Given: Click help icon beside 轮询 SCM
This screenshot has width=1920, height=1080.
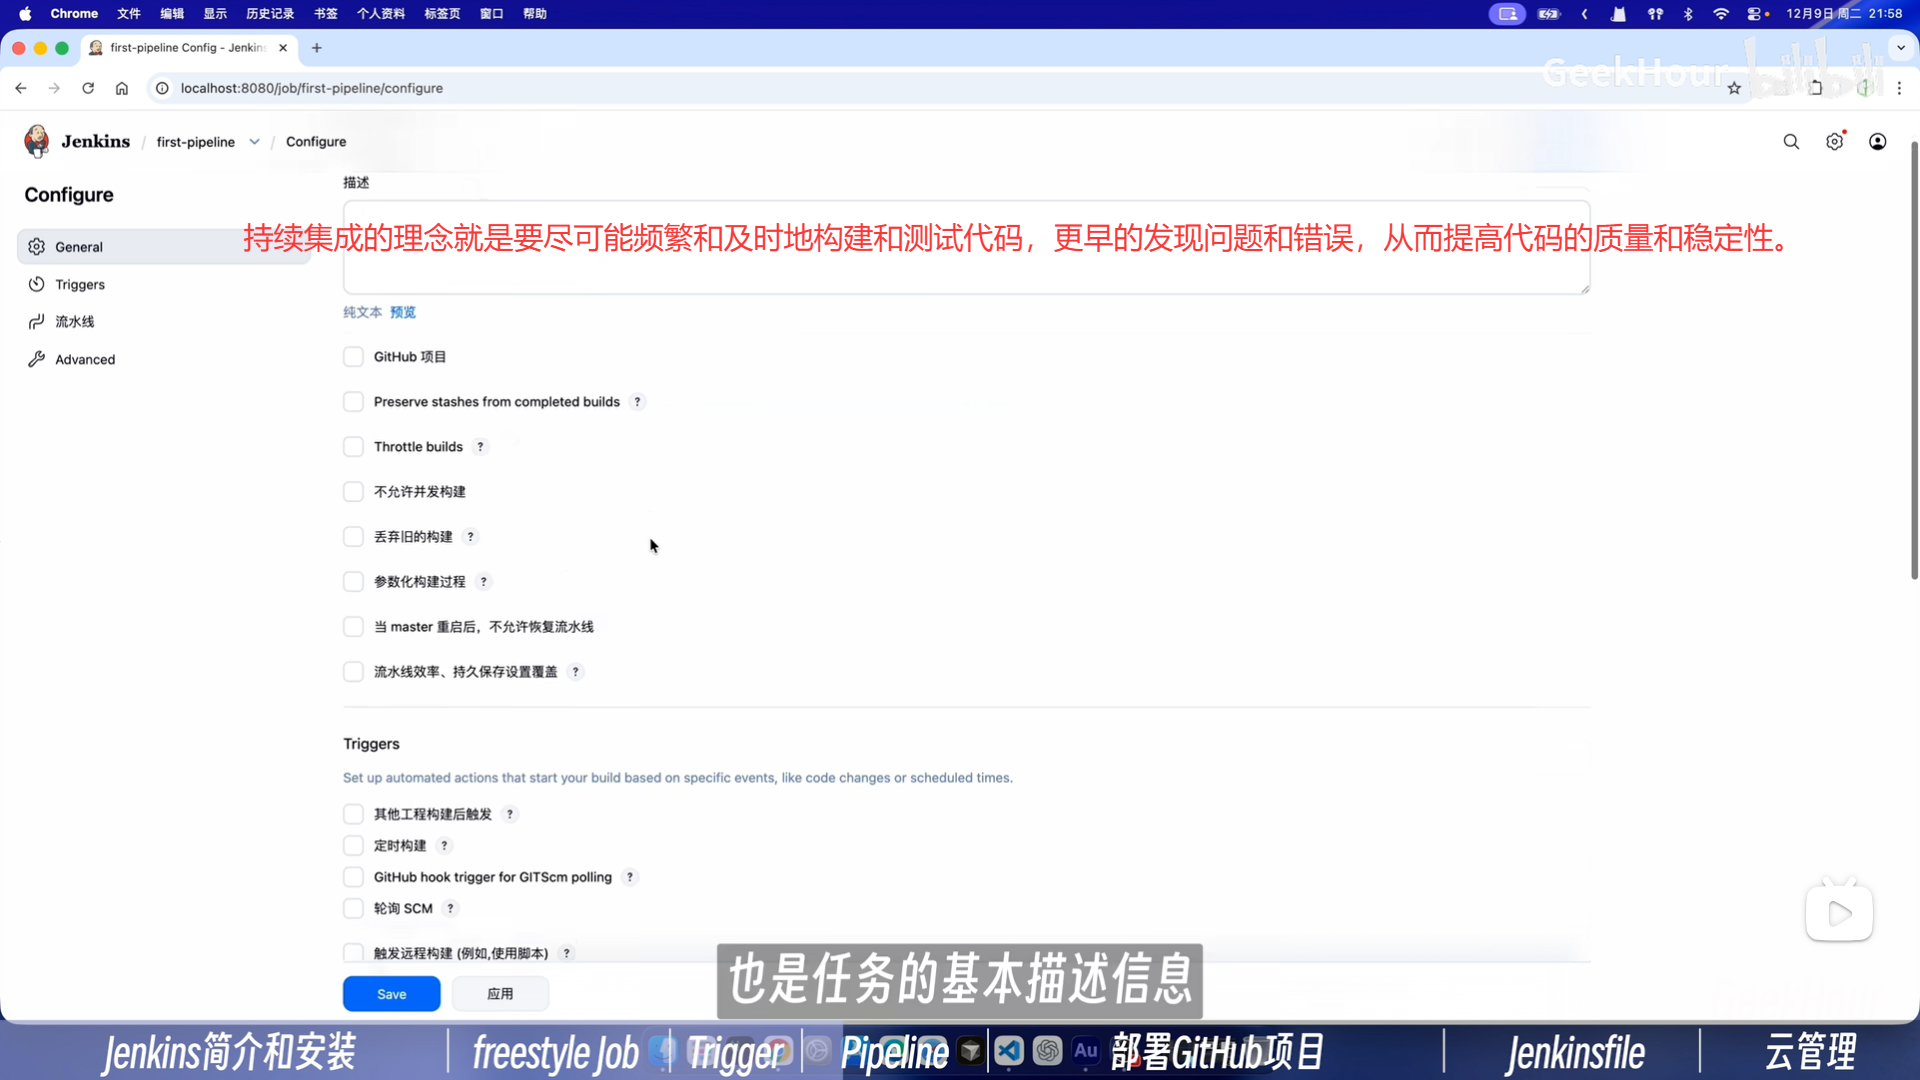Looking at the screenshot, I should pyautogui.click(x=451, y=909).
